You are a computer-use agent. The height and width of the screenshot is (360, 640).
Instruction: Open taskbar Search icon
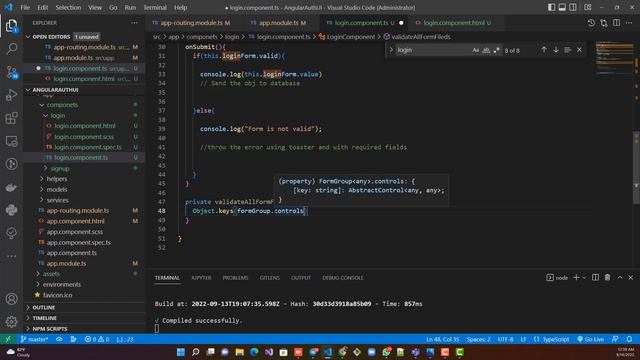[x=196, y=352]
